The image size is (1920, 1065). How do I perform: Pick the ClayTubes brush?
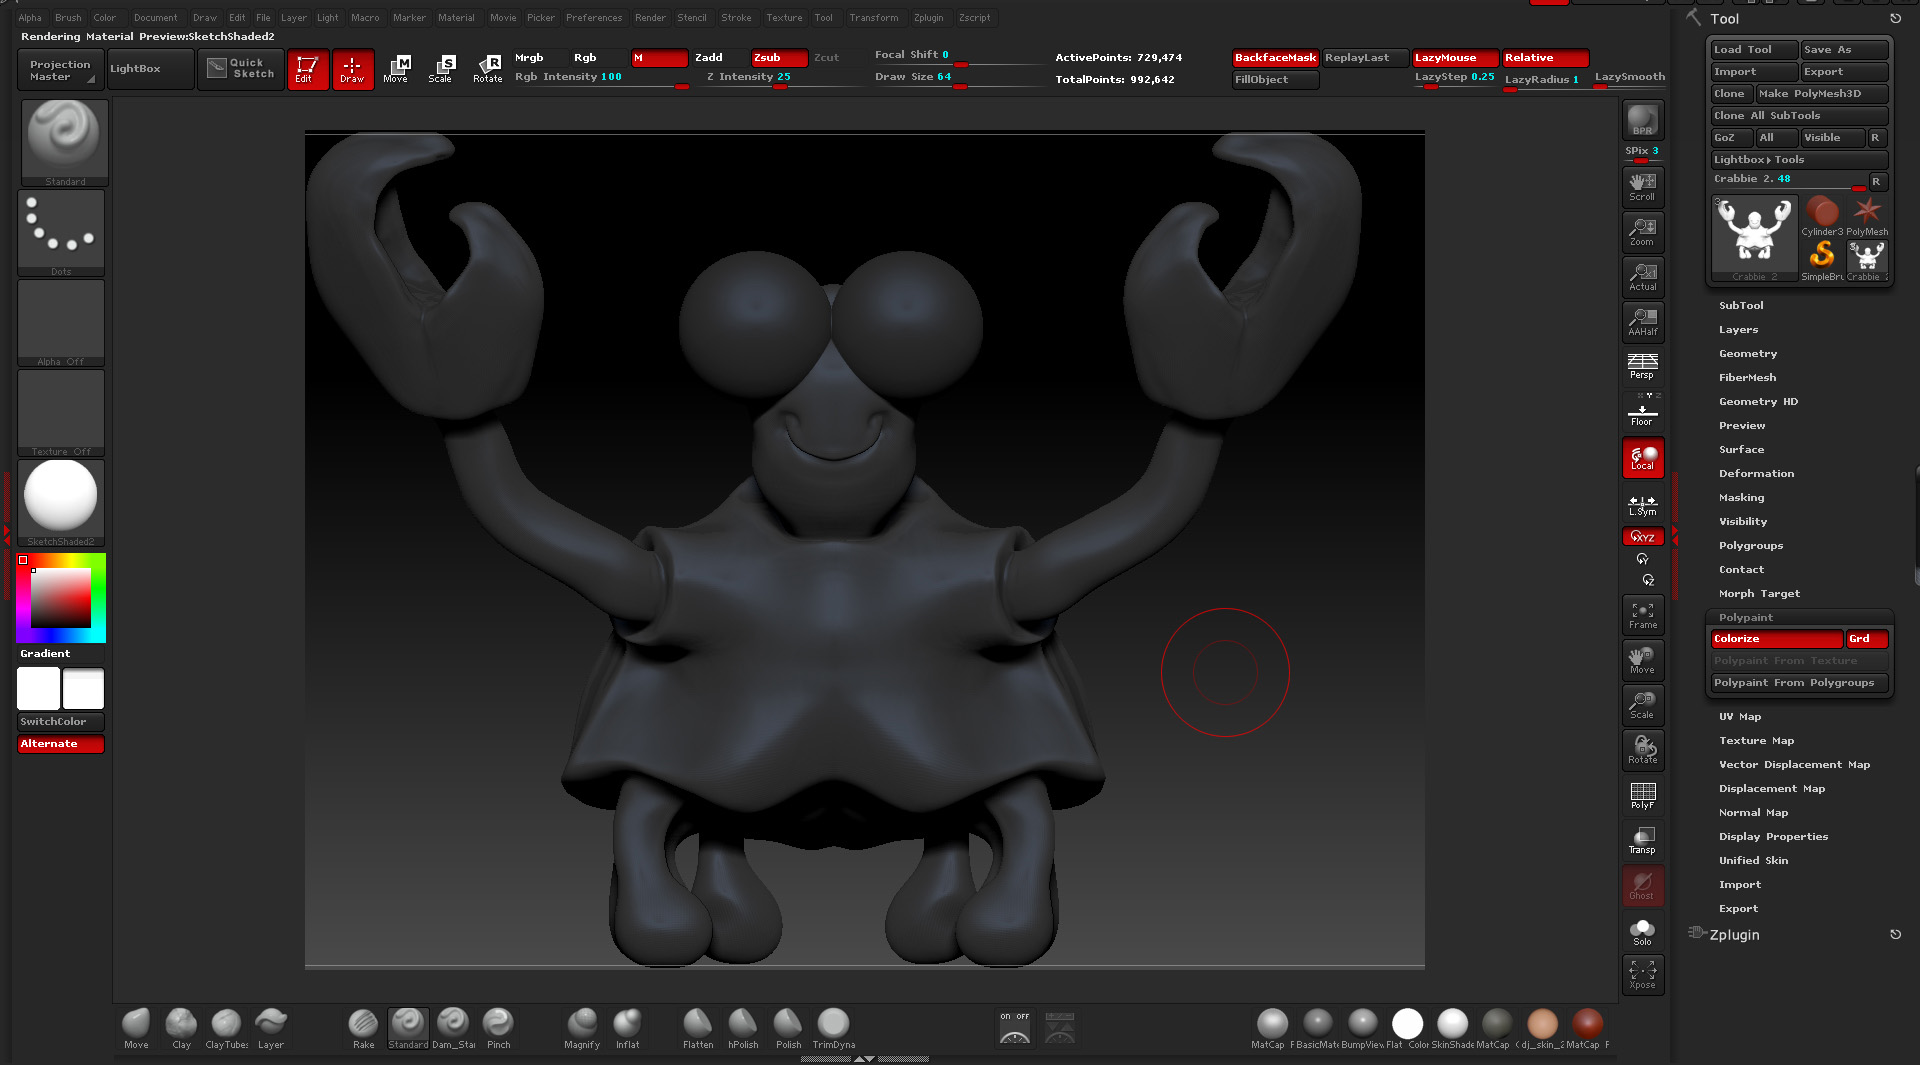[x=226, y=1028]
